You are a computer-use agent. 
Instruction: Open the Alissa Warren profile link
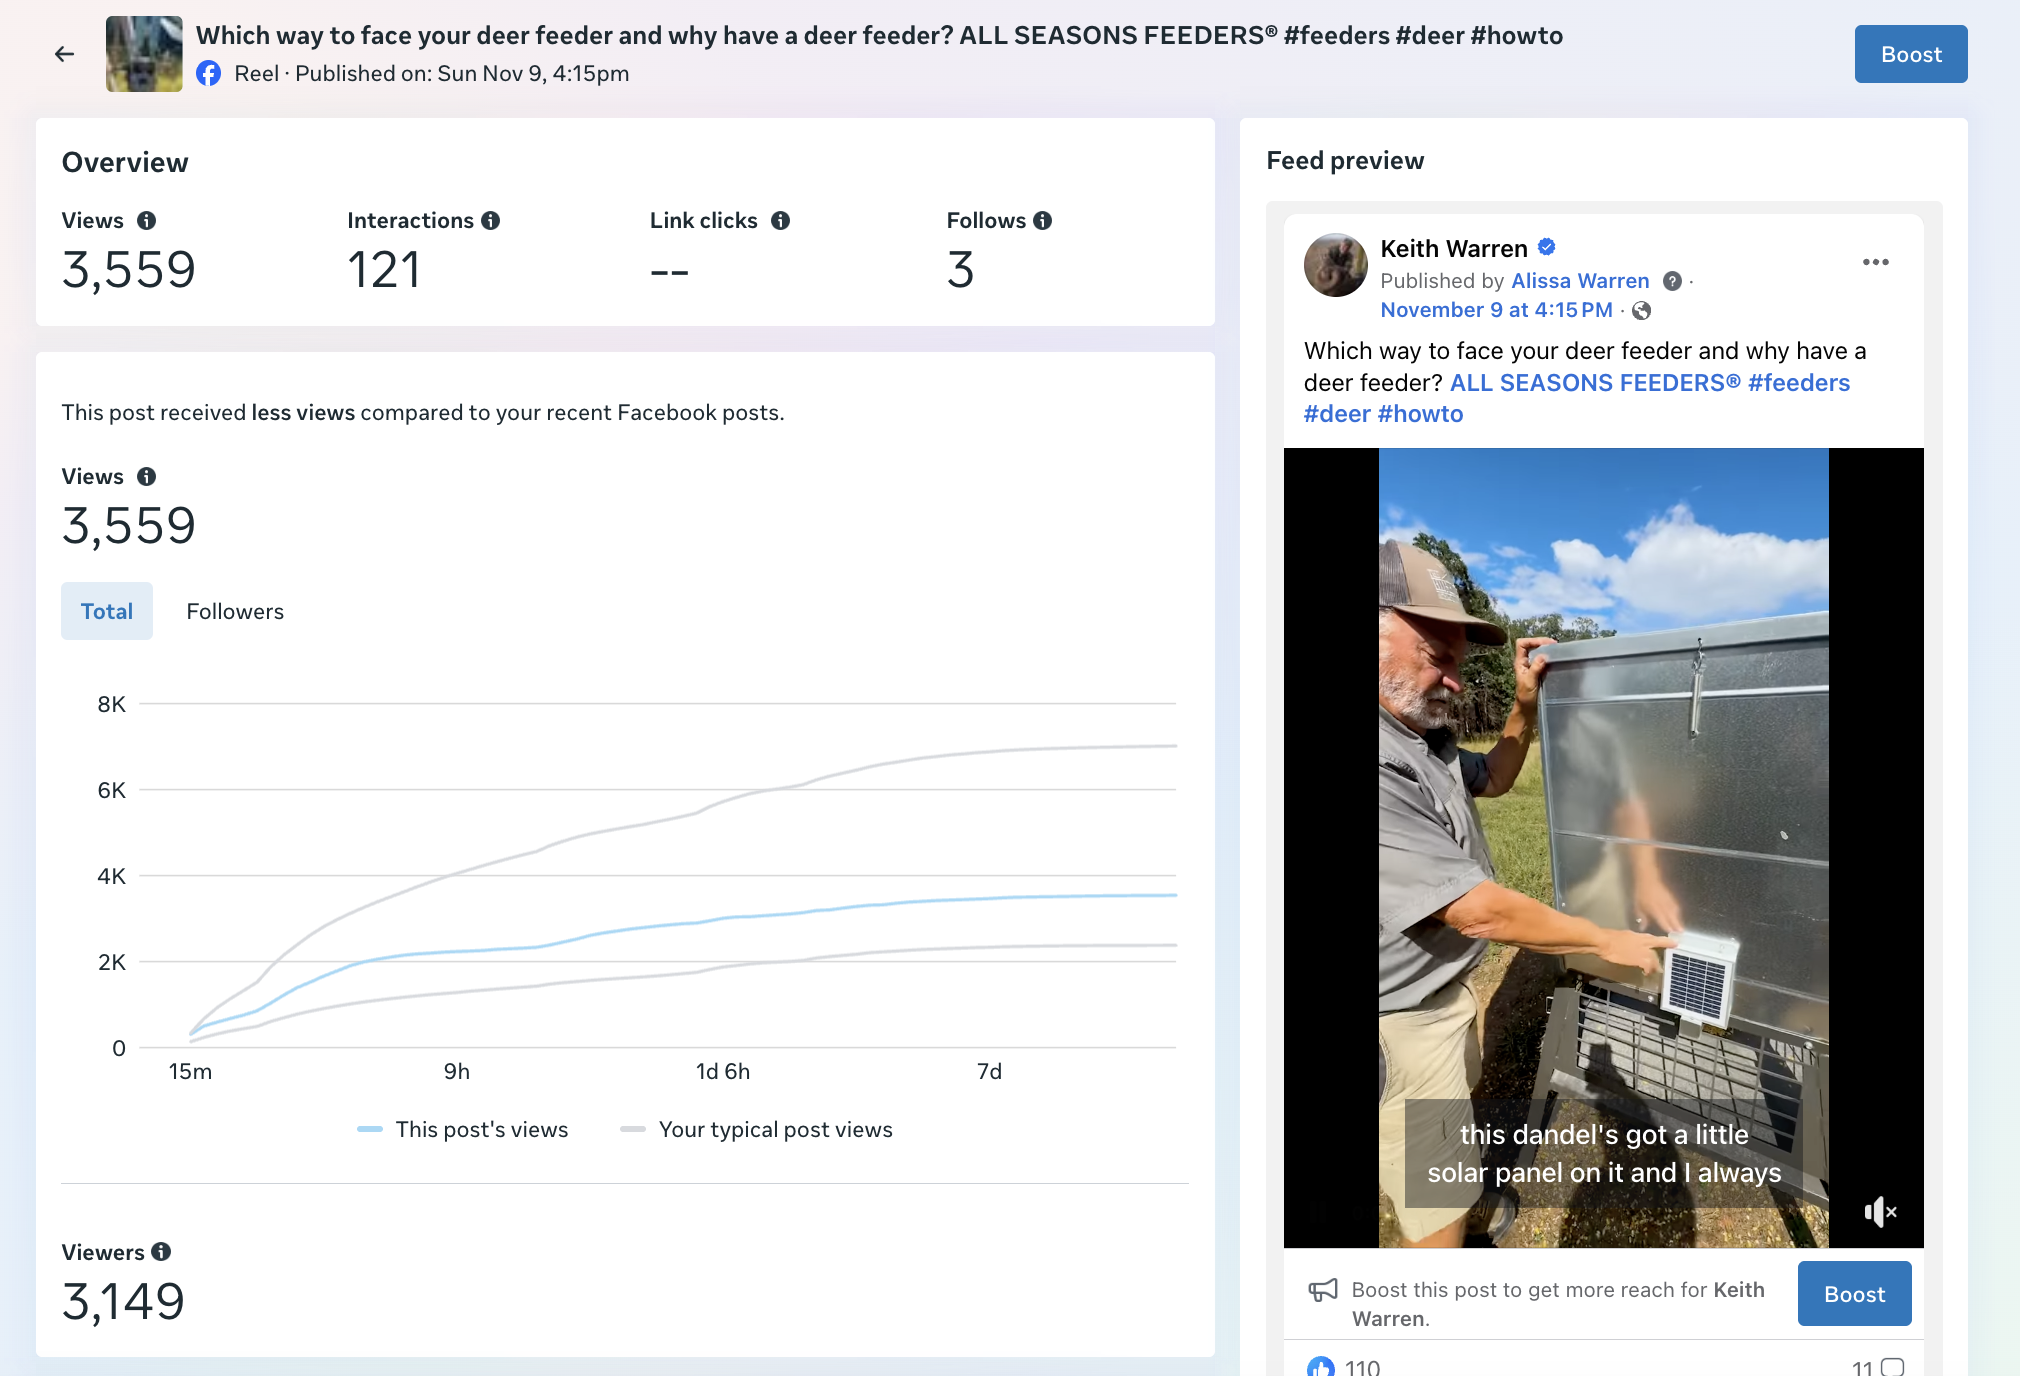pyautogui.click(x=1579, y=281)
